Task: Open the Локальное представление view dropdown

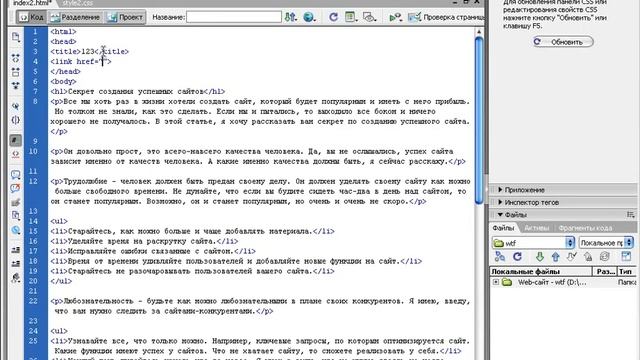Action: pos(606,243)
